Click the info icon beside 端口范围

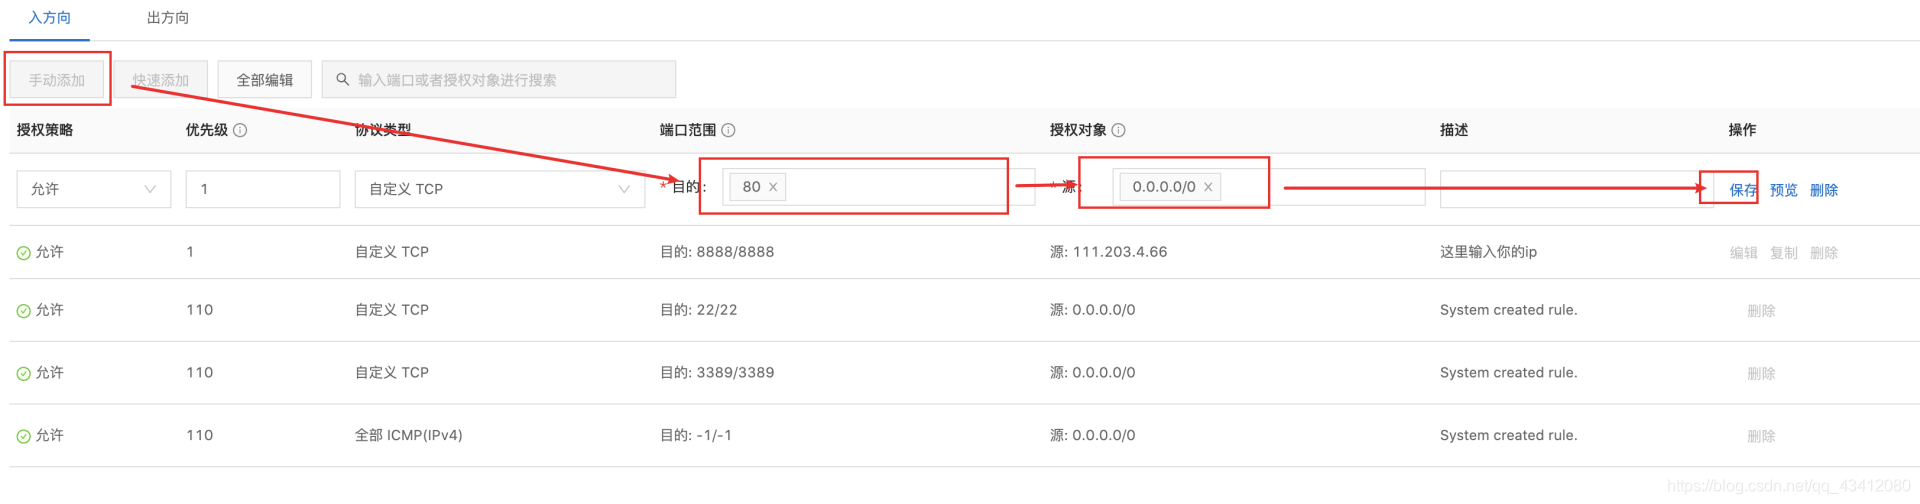coord(728,130)
